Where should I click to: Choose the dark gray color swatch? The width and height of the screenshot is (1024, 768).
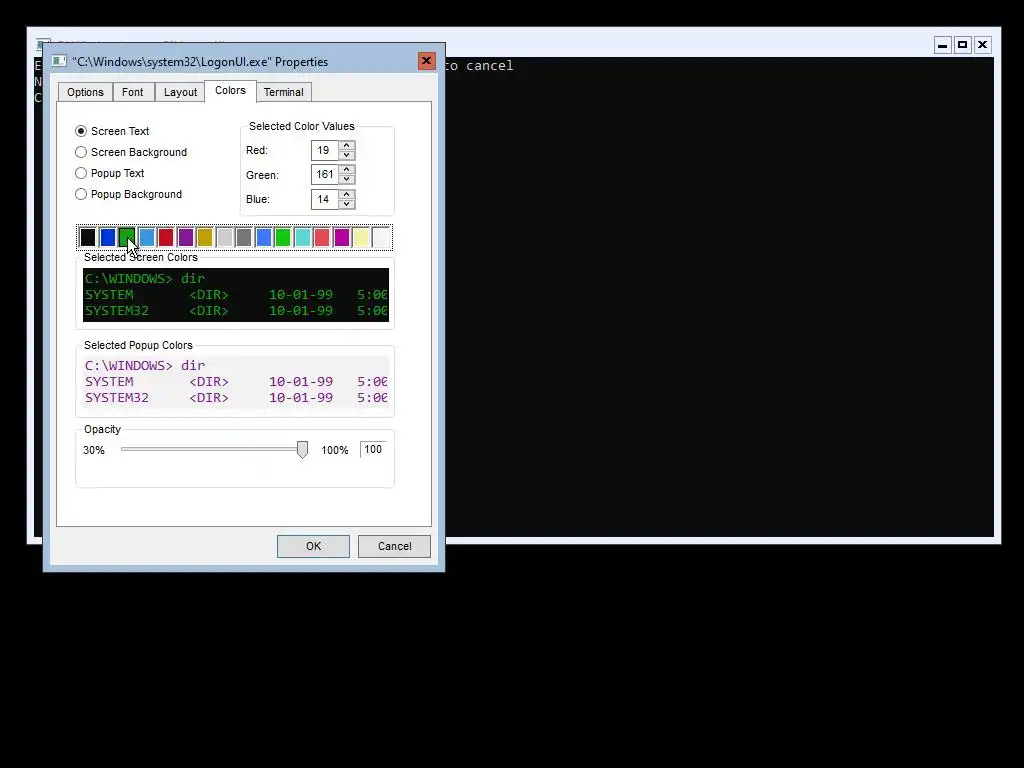[x=244, y=237]
